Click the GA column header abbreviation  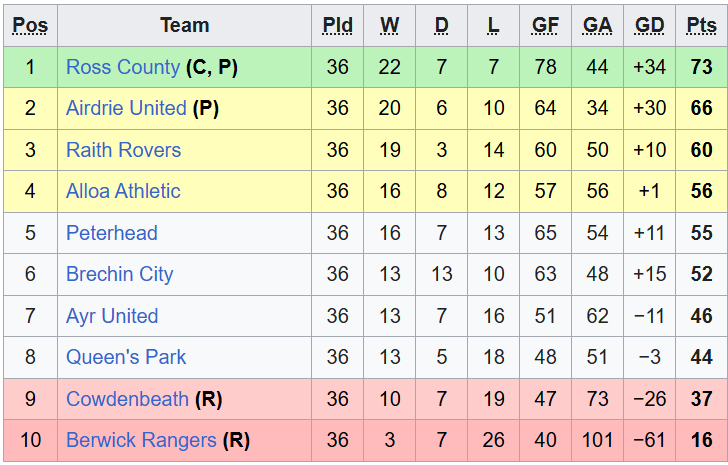[x=597, y=25]
